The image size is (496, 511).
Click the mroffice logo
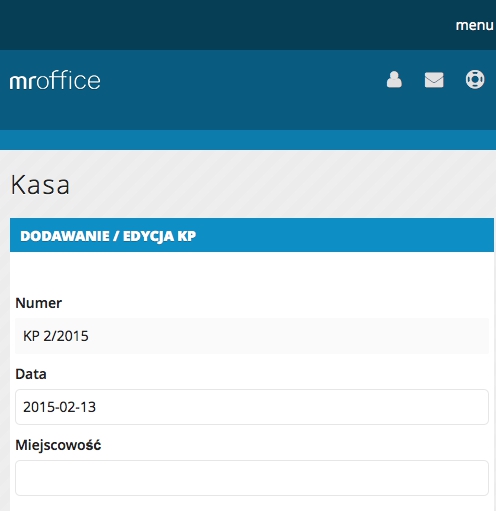point(55,80)
